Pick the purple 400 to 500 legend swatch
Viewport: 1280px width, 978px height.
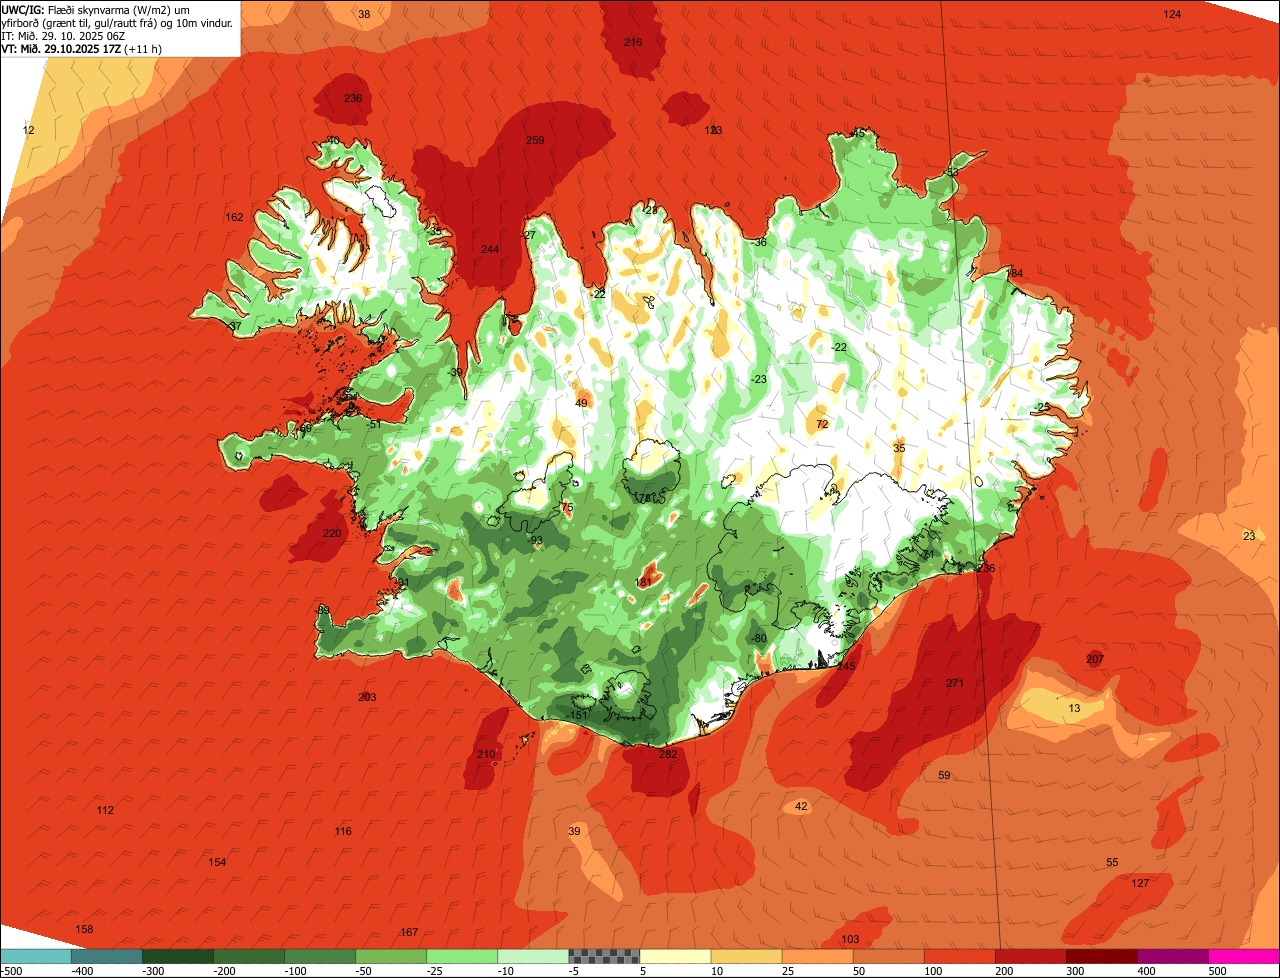coord(1171,956)
